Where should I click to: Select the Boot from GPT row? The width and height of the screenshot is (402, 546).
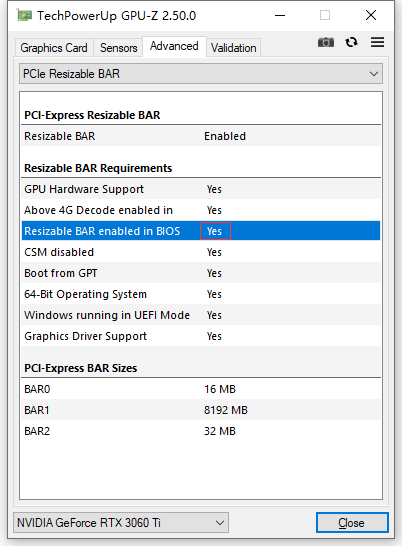[201, 273]
